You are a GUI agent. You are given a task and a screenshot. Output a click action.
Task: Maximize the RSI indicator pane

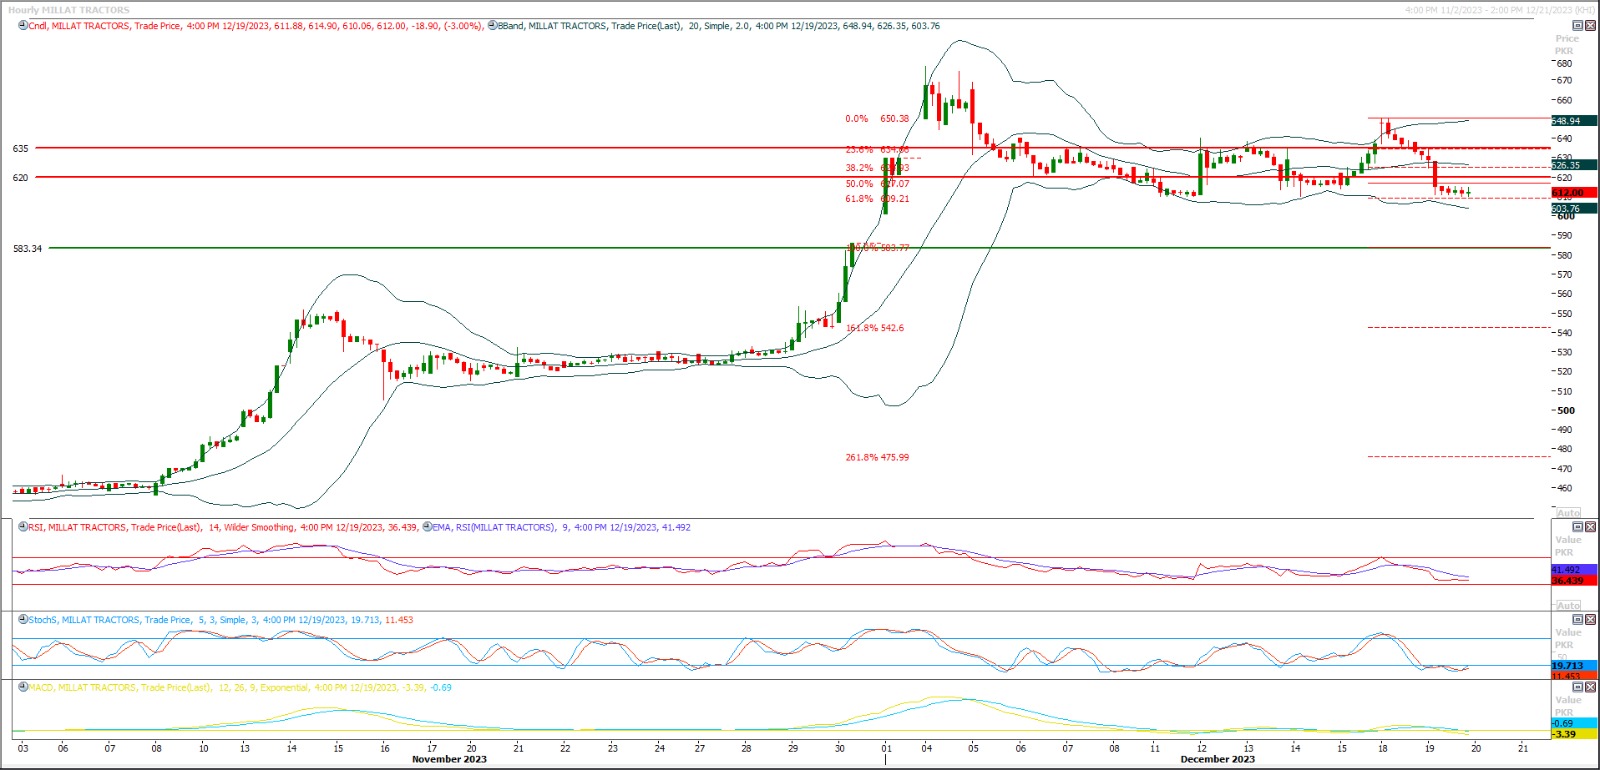[x=1578, y=527]
